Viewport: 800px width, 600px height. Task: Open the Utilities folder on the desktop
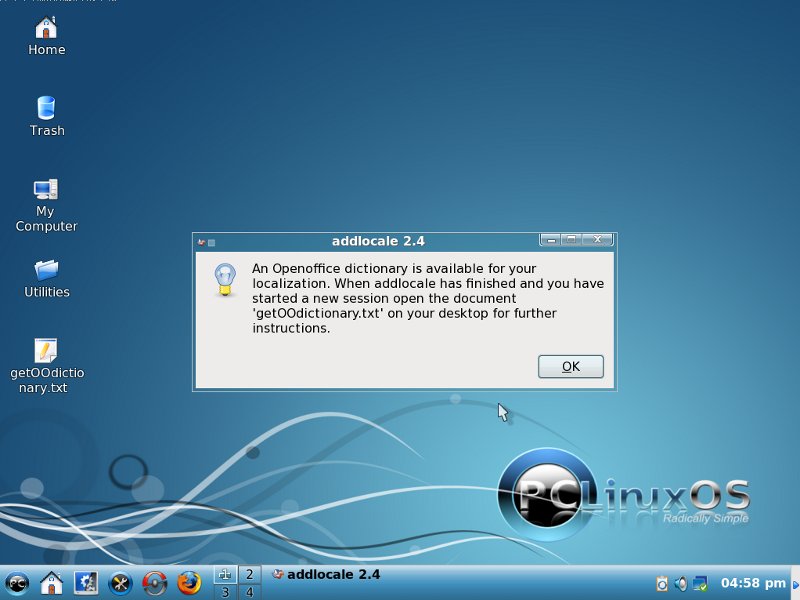click(46, 270)
